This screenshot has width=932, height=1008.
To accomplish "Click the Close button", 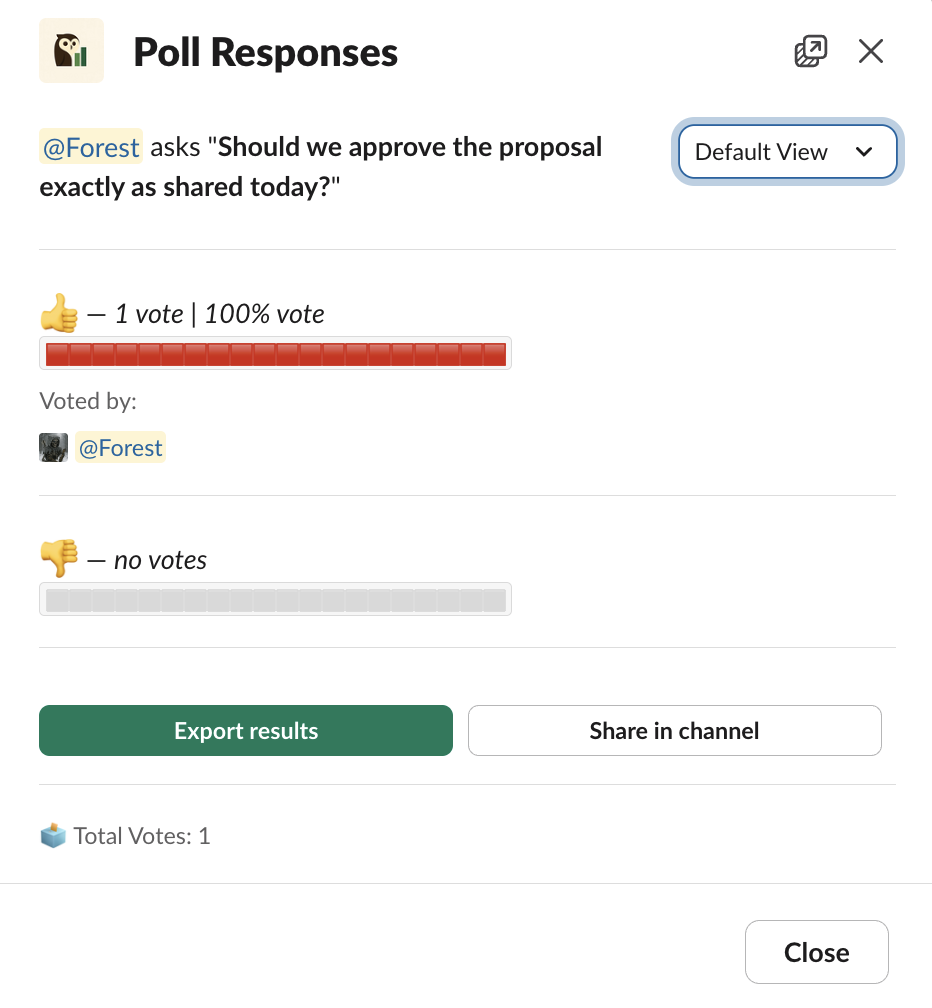I will (x=816, y=951).
